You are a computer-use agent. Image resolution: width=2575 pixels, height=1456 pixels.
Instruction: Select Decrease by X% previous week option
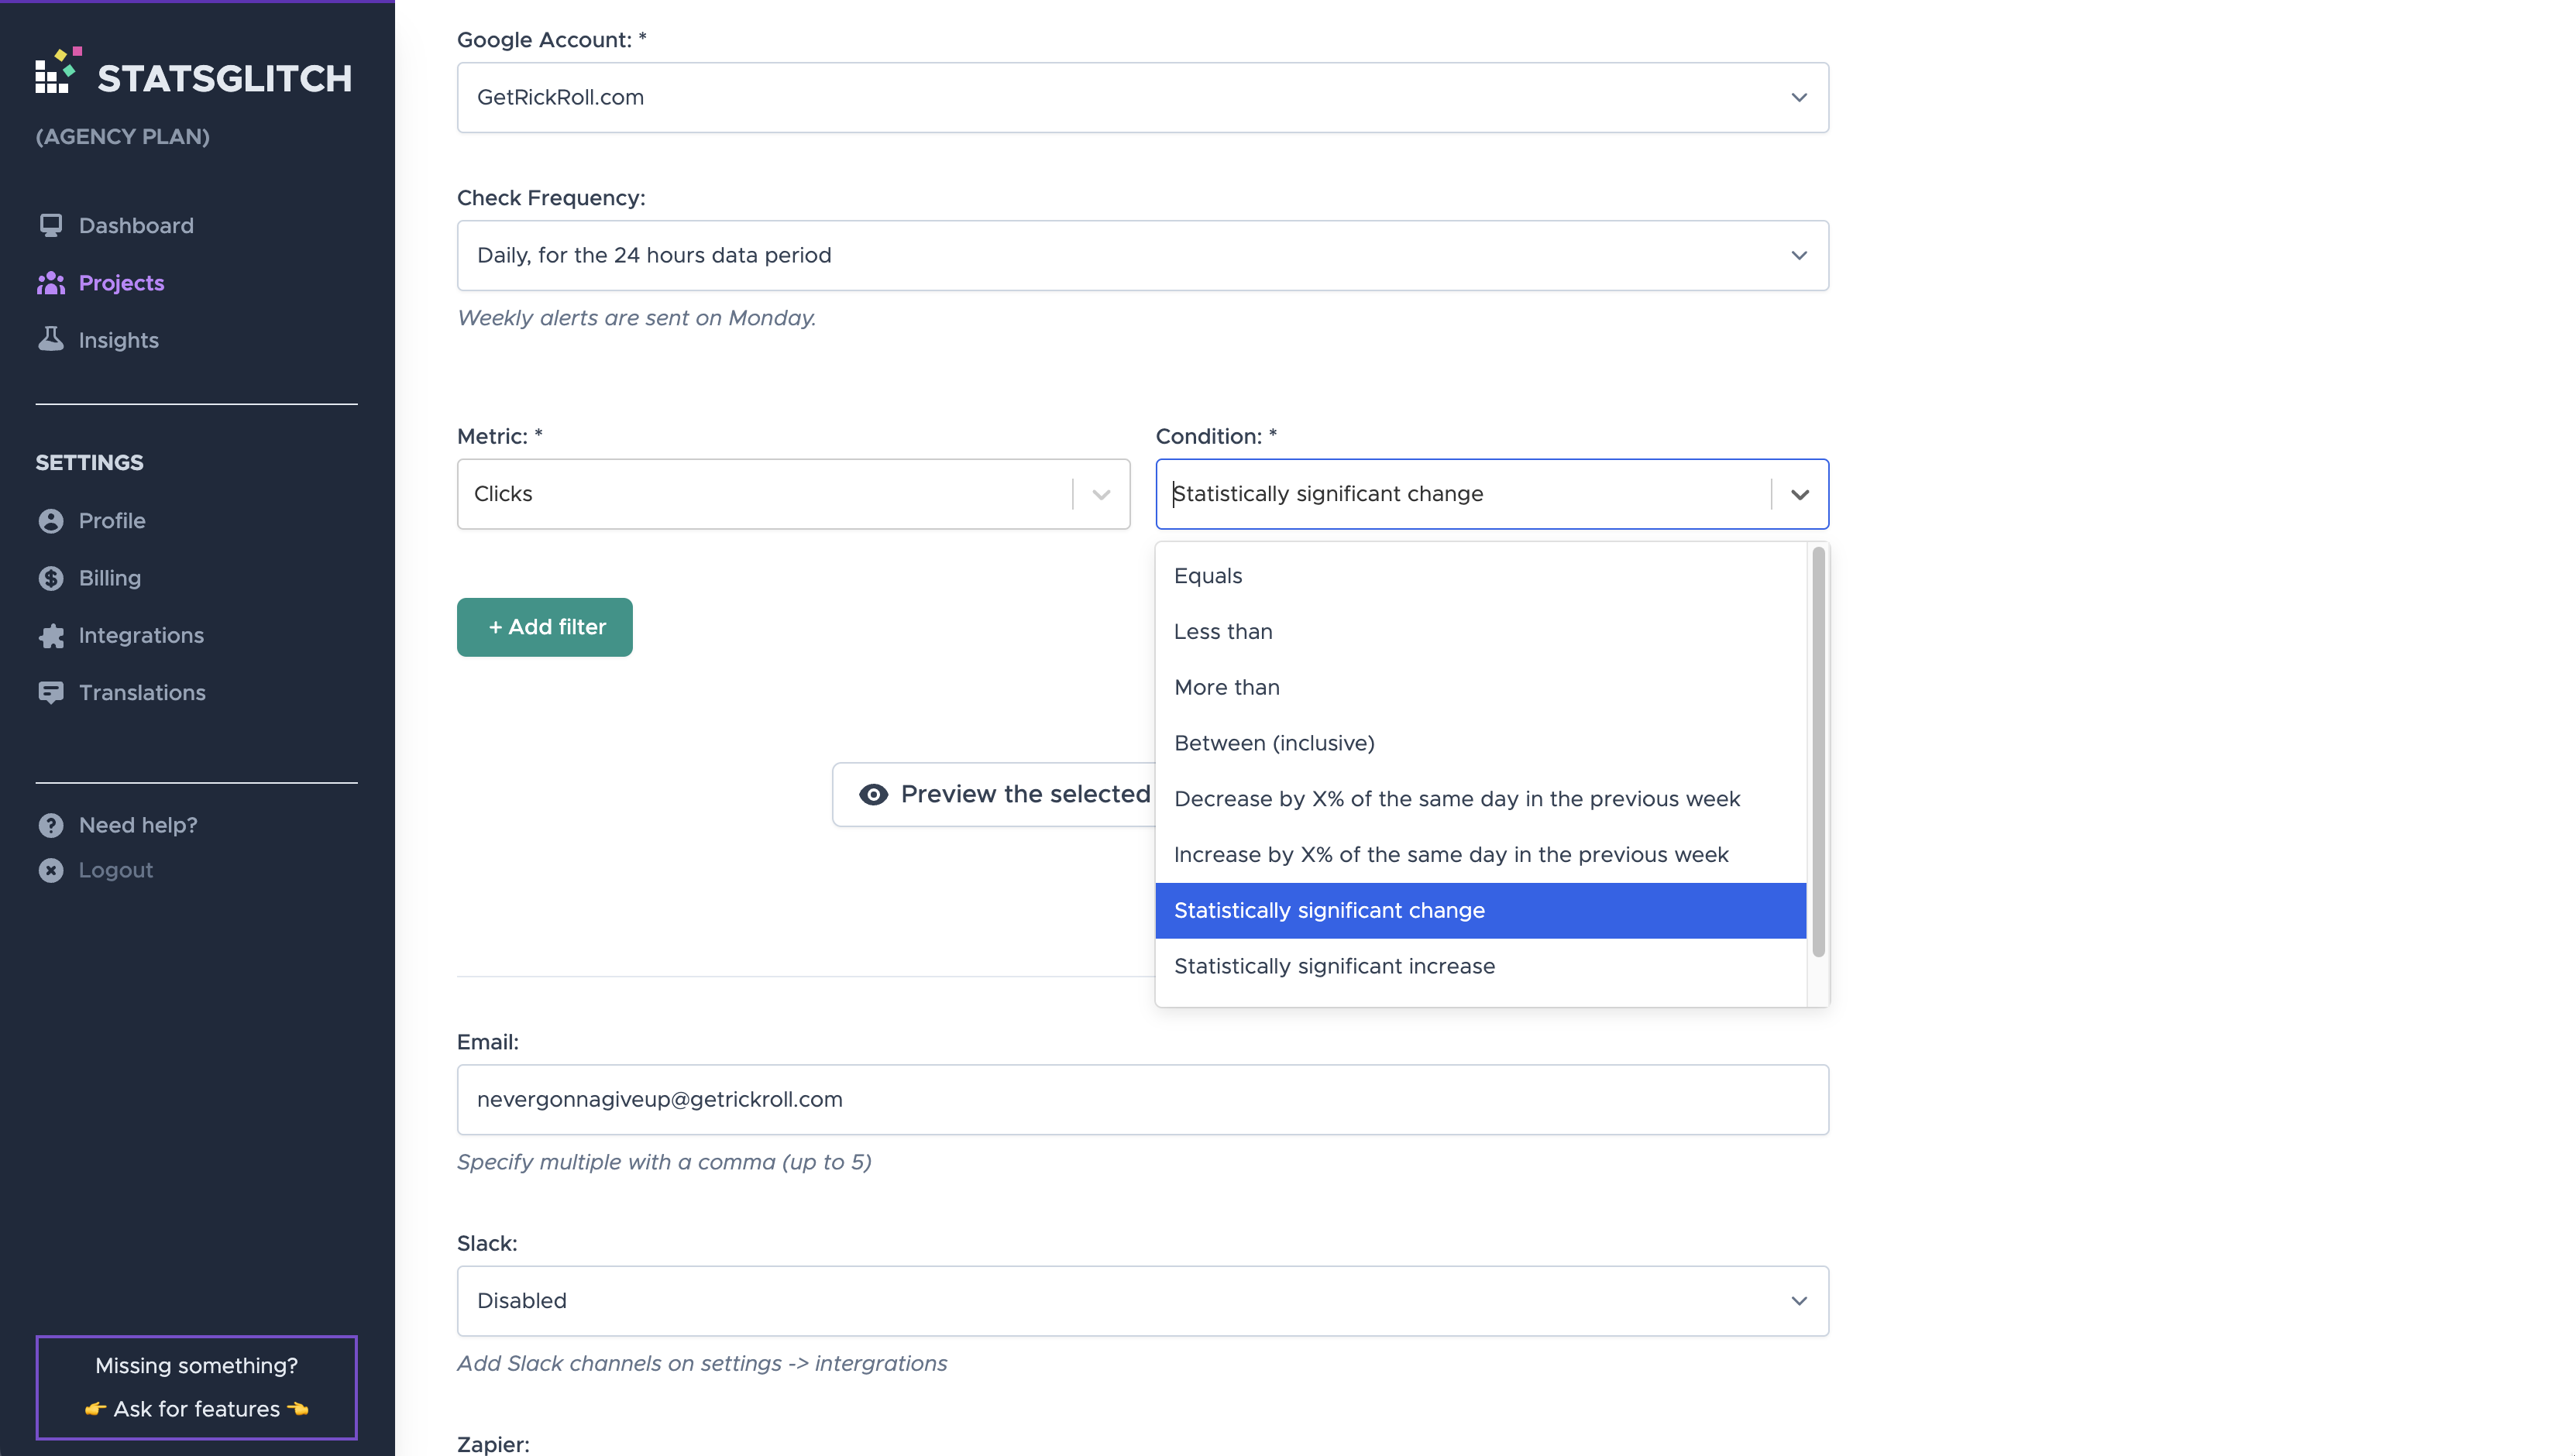click(x=1480, y=799)
